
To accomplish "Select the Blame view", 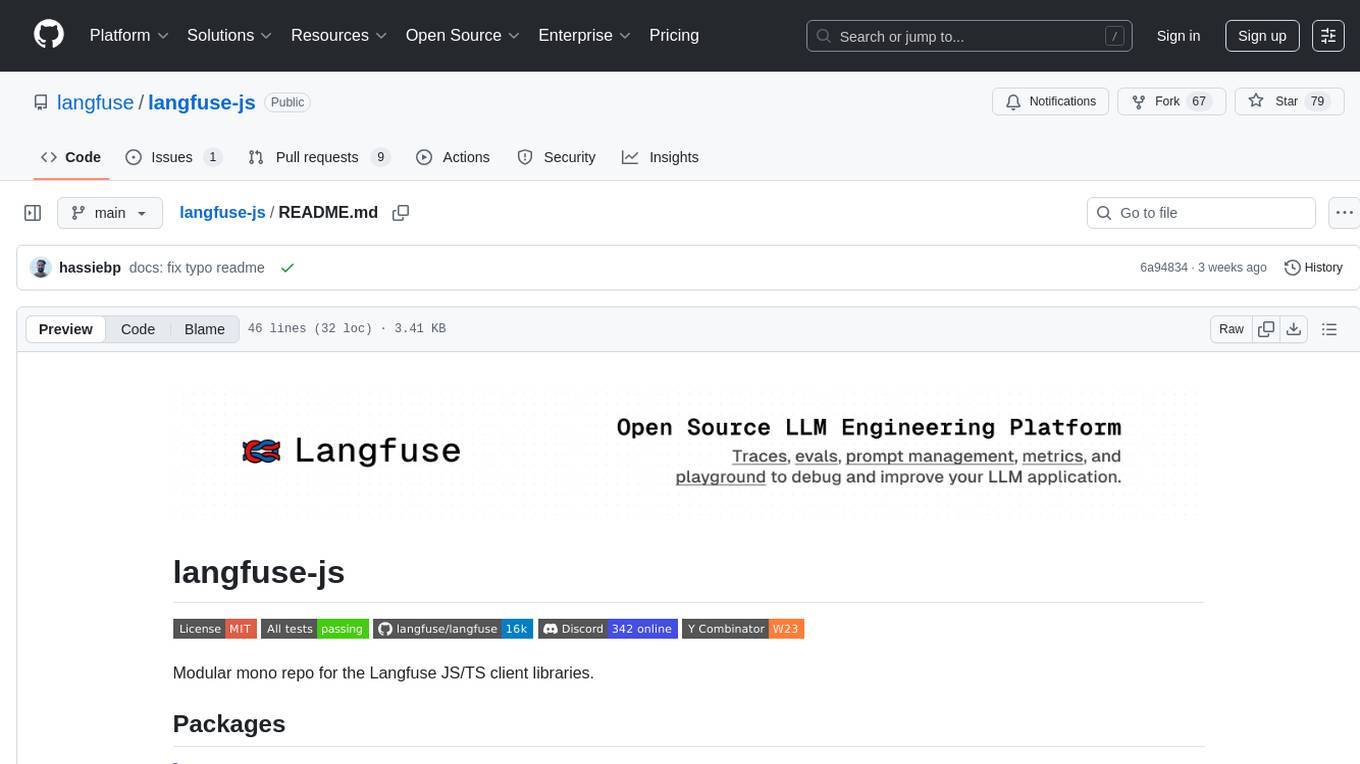I will pos(205,329).
